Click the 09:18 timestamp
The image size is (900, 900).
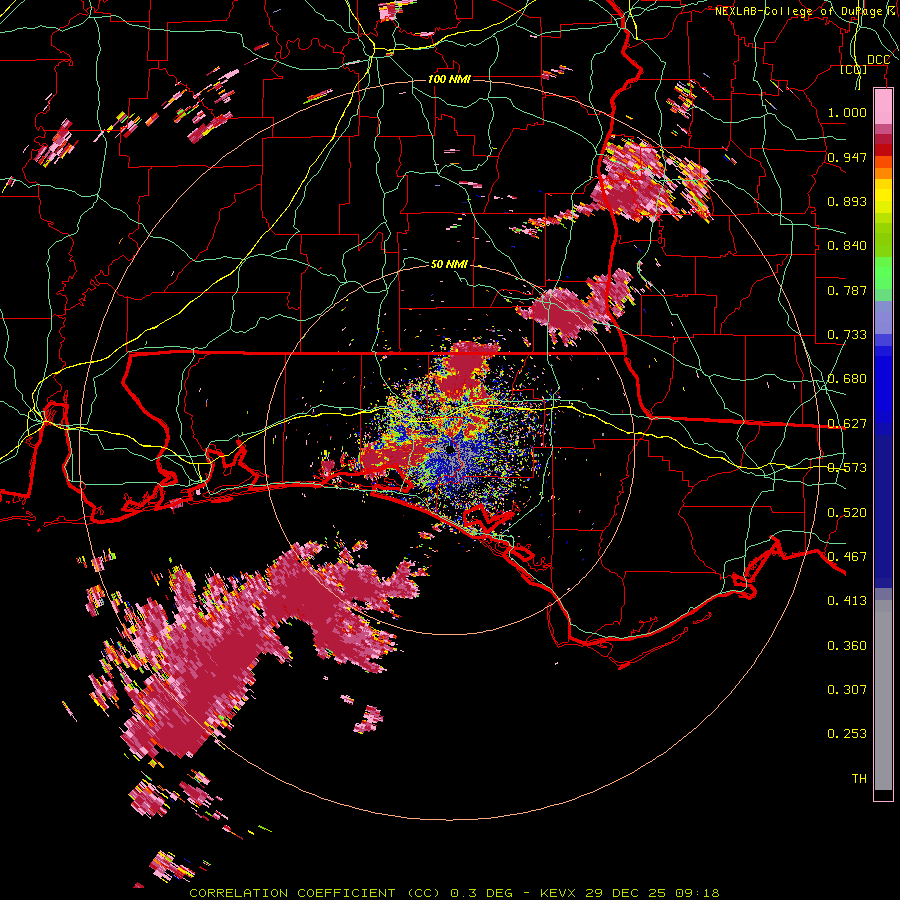coord(696,893)
